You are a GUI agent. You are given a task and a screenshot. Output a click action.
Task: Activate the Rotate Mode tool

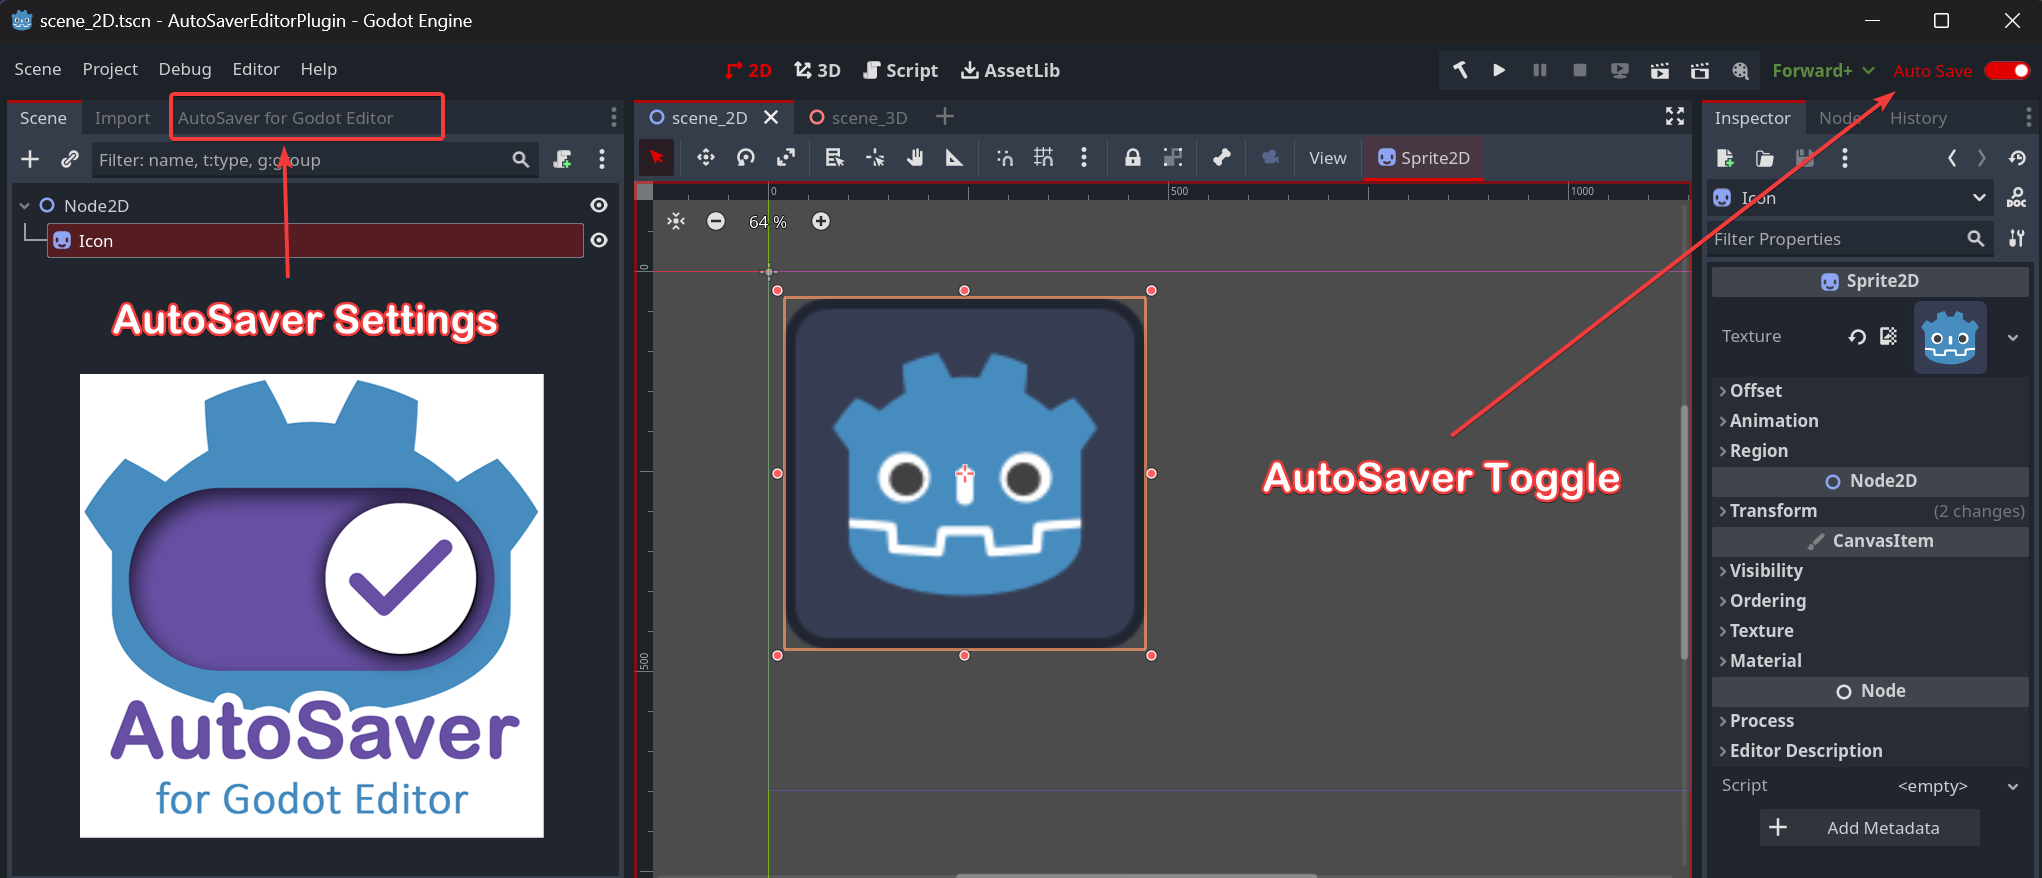coord(746,157)
